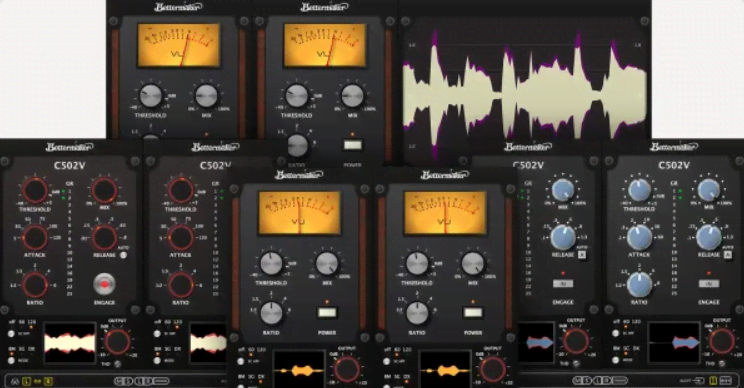
Task: Toggle SC HPF switch under far-left red-knob panel
Action: 11,333
